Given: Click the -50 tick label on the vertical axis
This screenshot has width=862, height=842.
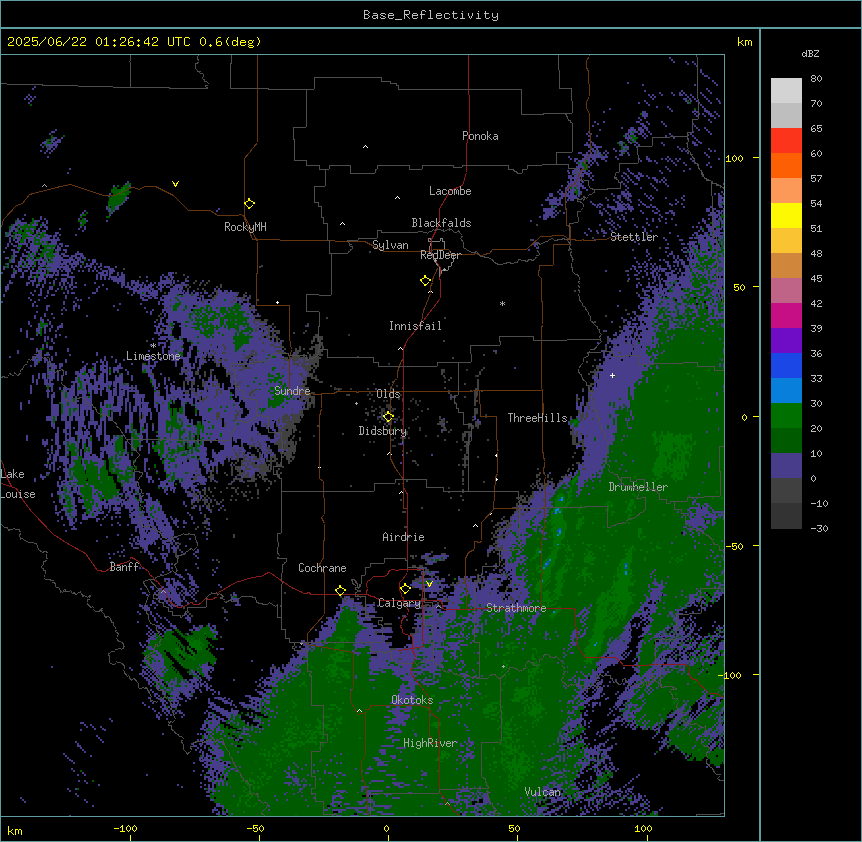Looking at the screenshot, I should (x=735, y=546).
